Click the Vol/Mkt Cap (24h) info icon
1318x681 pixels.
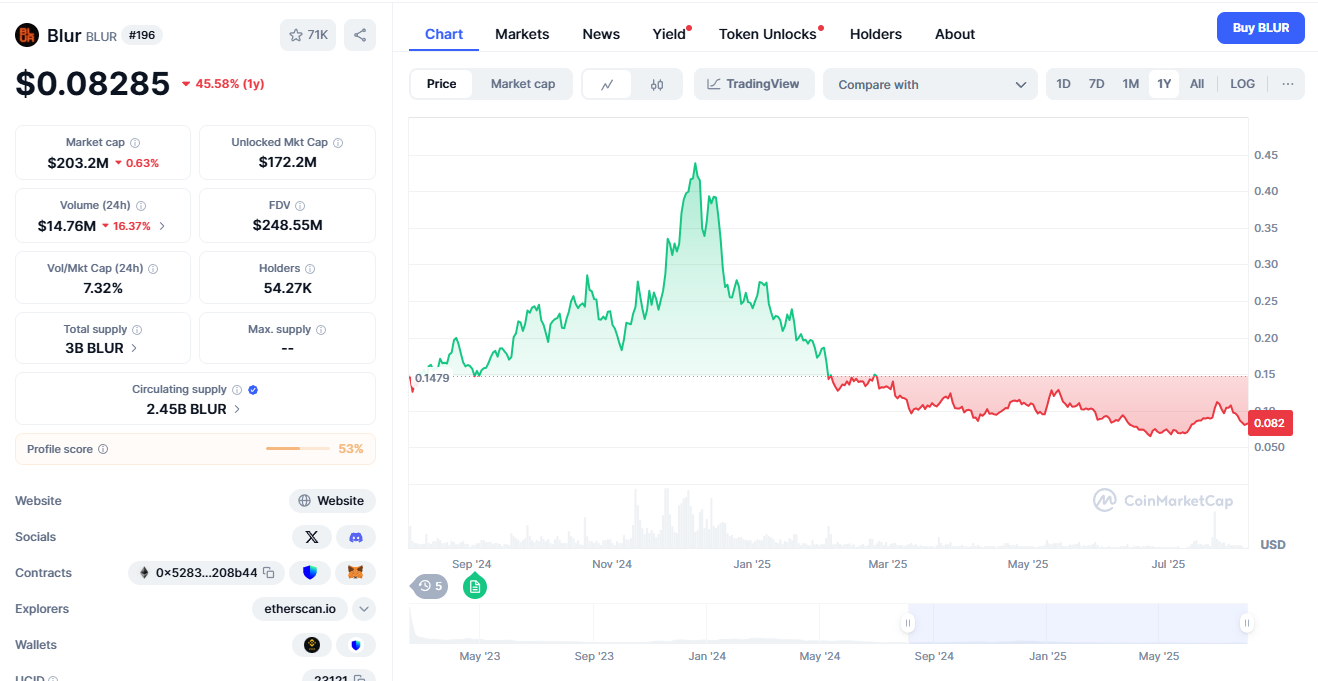(x=153, y=269)
